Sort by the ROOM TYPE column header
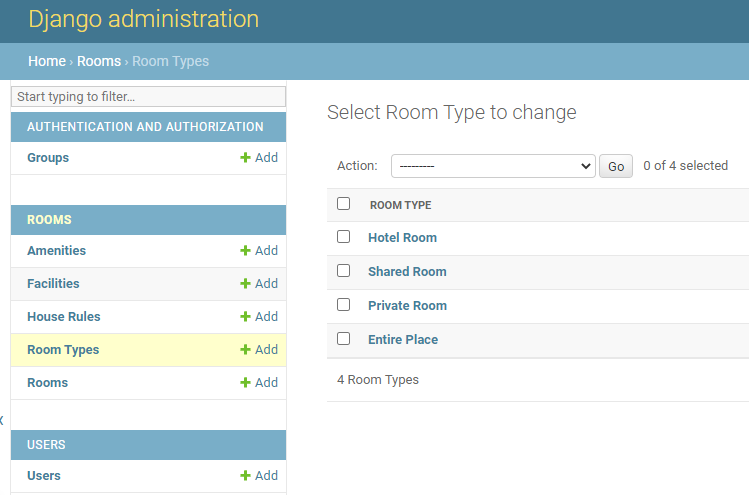 pos(400,205)
